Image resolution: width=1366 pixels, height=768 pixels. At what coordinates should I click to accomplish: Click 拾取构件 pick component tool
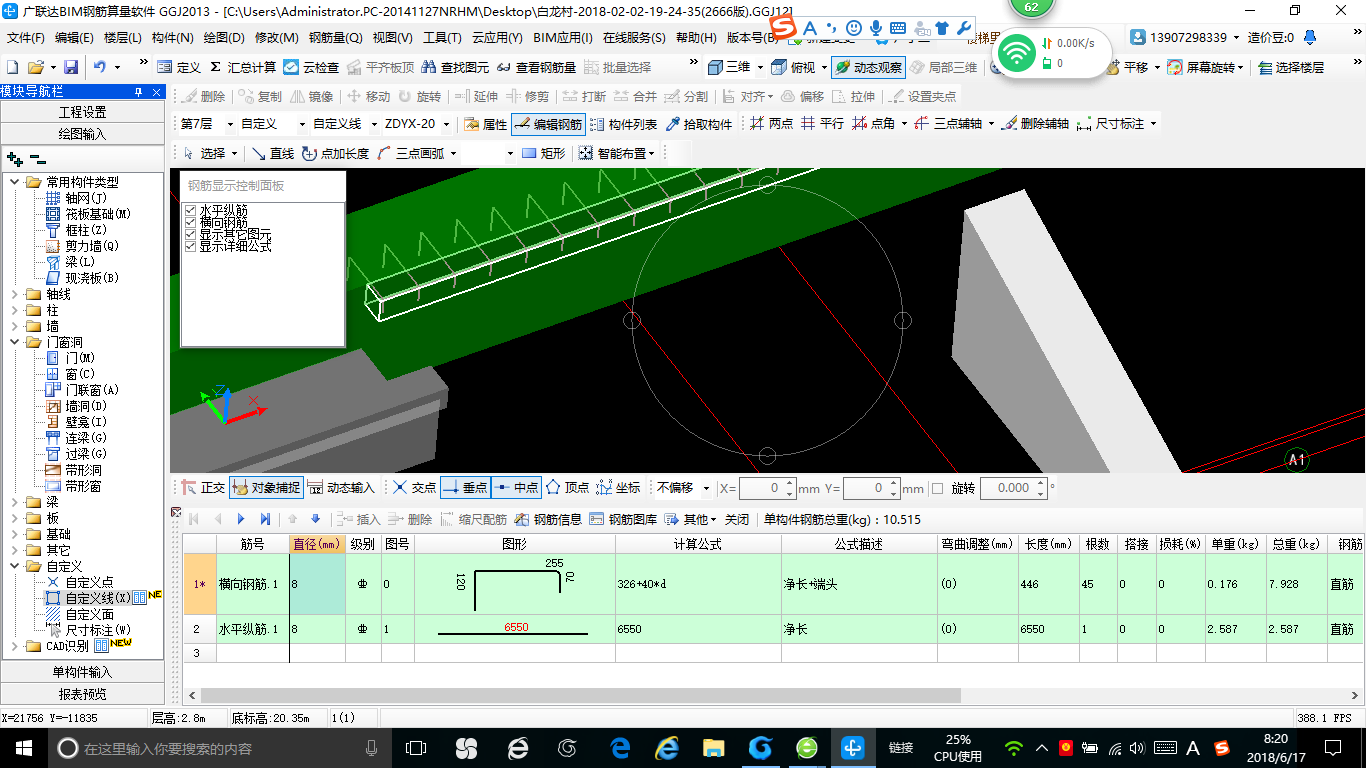[x=697, y=124]
